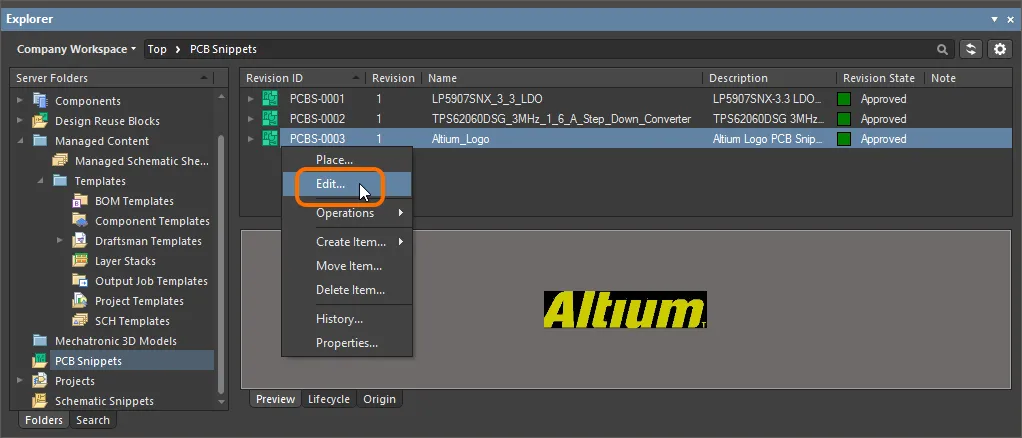
Task: Click the Output Job Templates folder icon
Action: tap(80, 281)
